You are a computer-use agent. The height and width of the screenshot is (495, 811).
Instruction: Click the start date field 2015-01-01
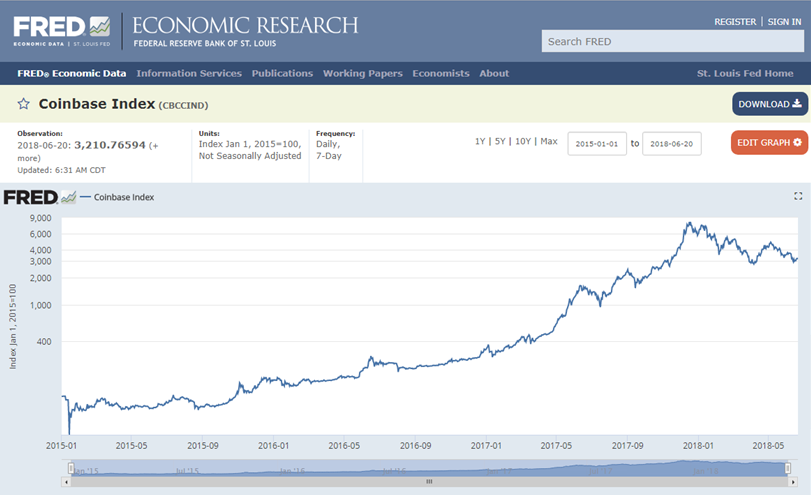click(x=597, y=144)
